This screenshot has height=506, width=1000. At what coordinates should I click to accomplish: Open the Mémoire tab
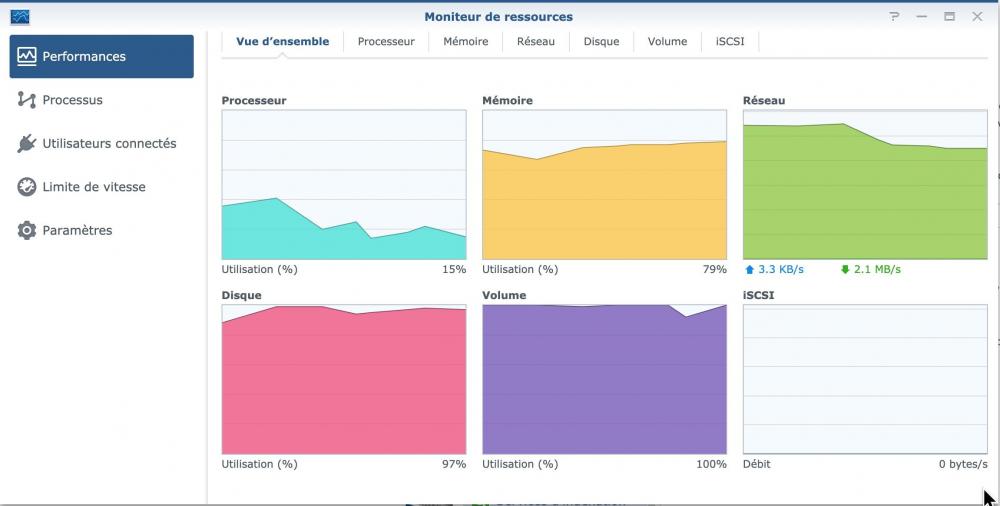coord(466,42)
